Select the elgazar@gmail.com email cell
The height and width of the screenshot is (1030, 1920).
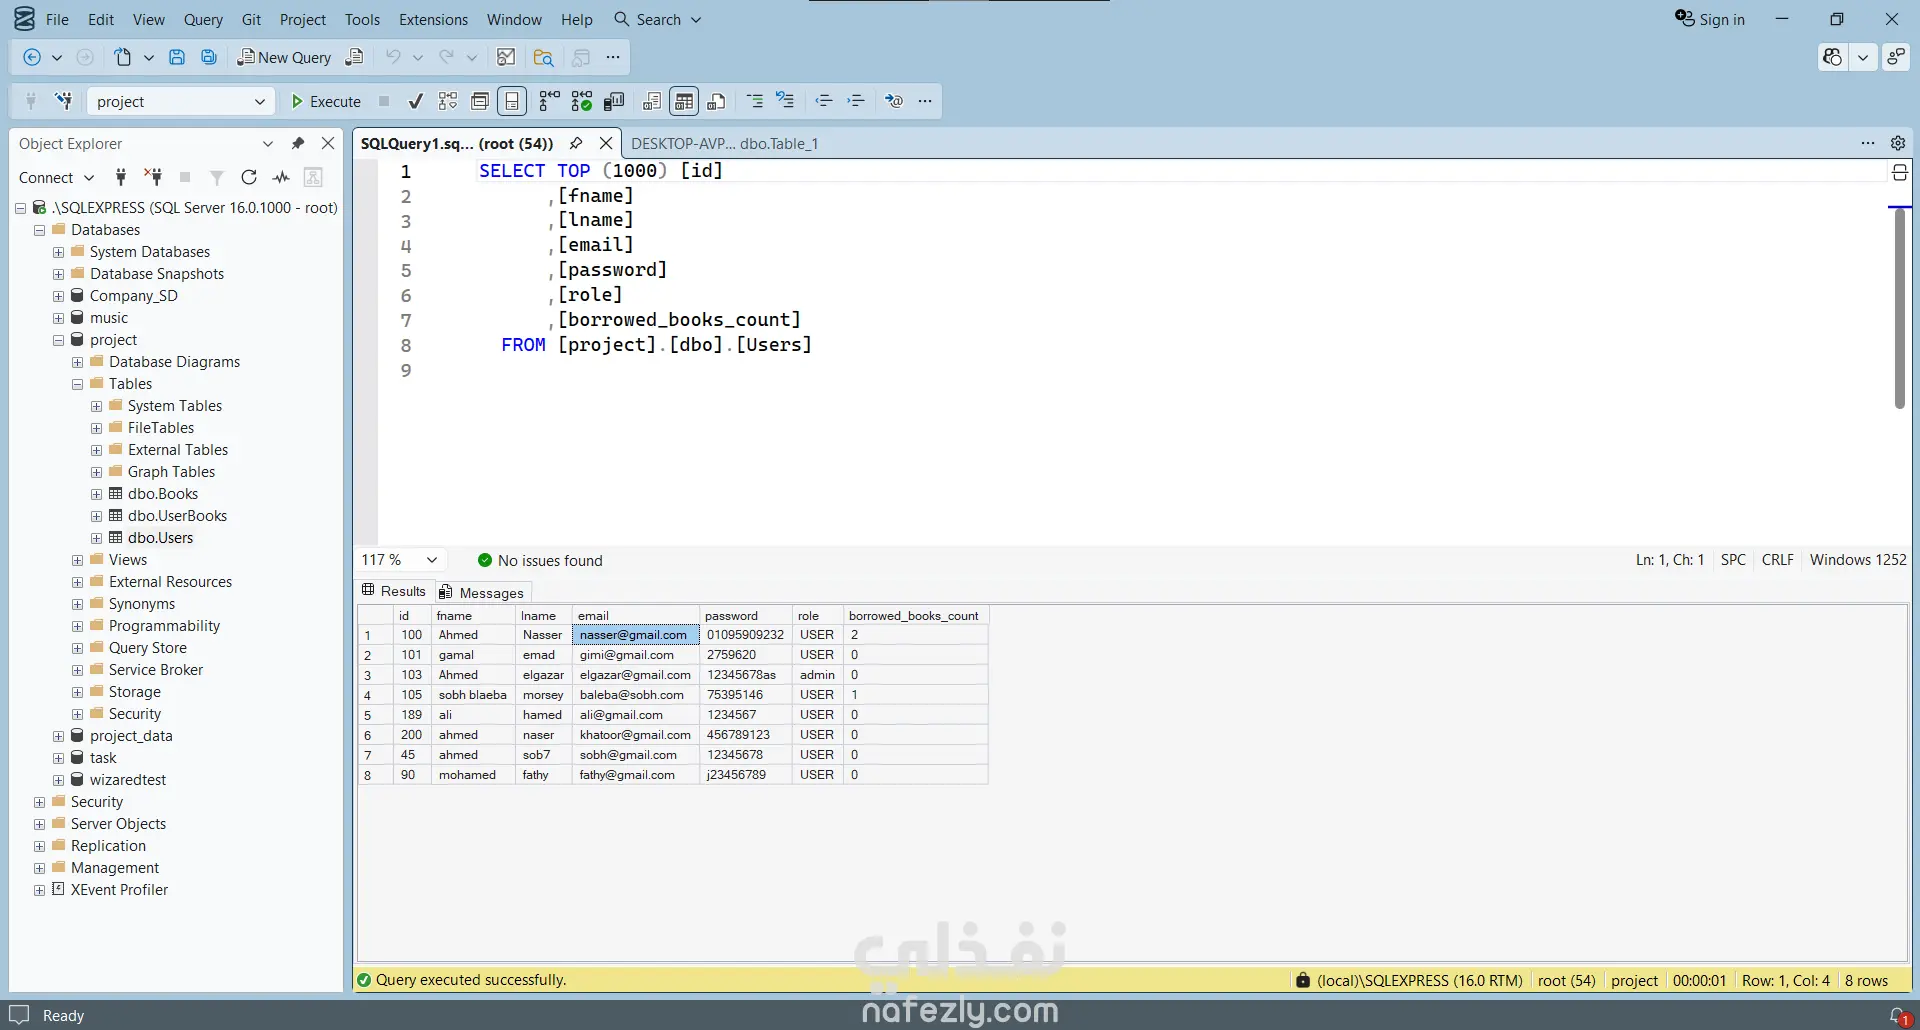click(x=635, y=675)
